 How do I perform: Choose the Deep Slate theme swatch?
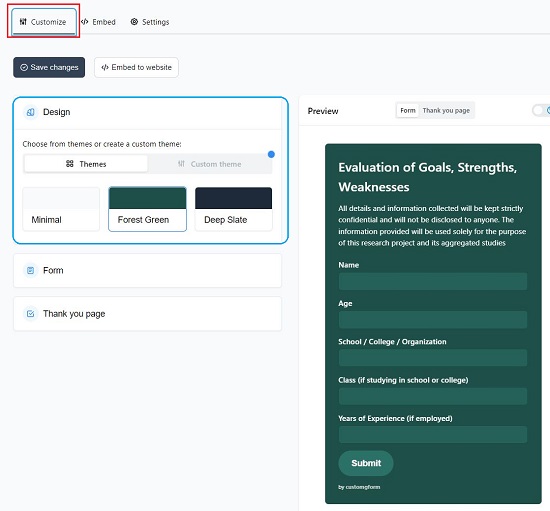(234, 209)
